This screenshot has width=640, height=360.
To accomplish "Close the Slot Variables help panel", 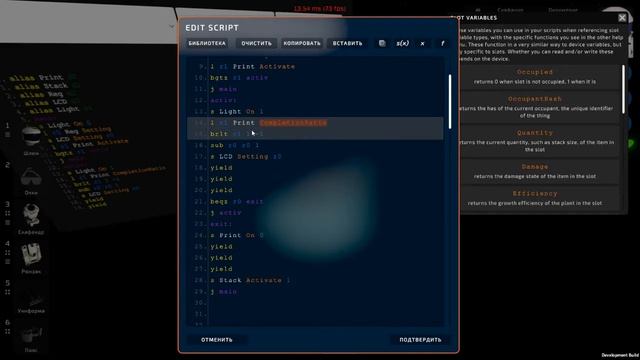I will point(622,18).
